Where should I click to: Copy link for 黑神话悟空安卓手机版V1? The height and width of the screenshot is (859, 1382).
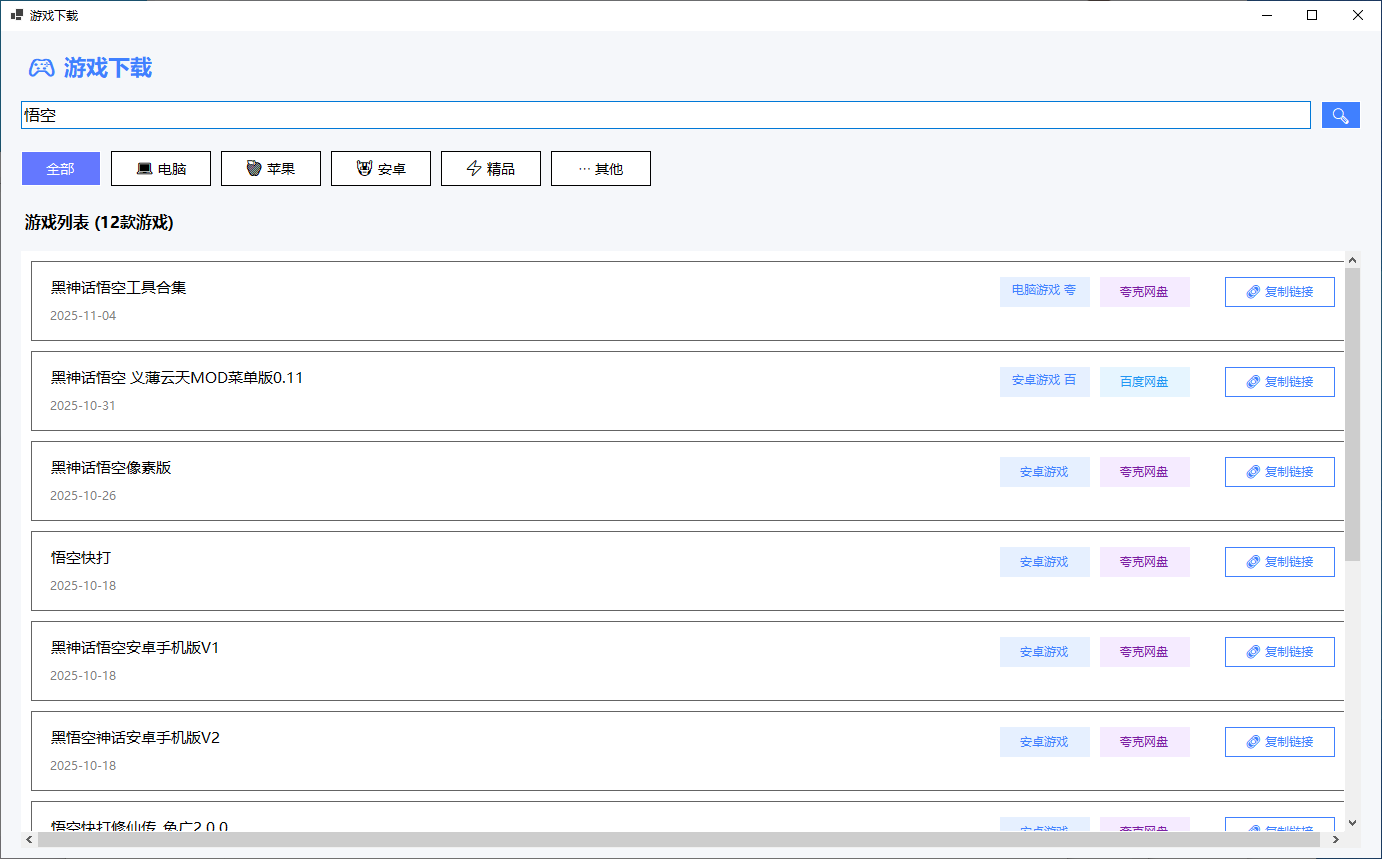click(1279, 652)
